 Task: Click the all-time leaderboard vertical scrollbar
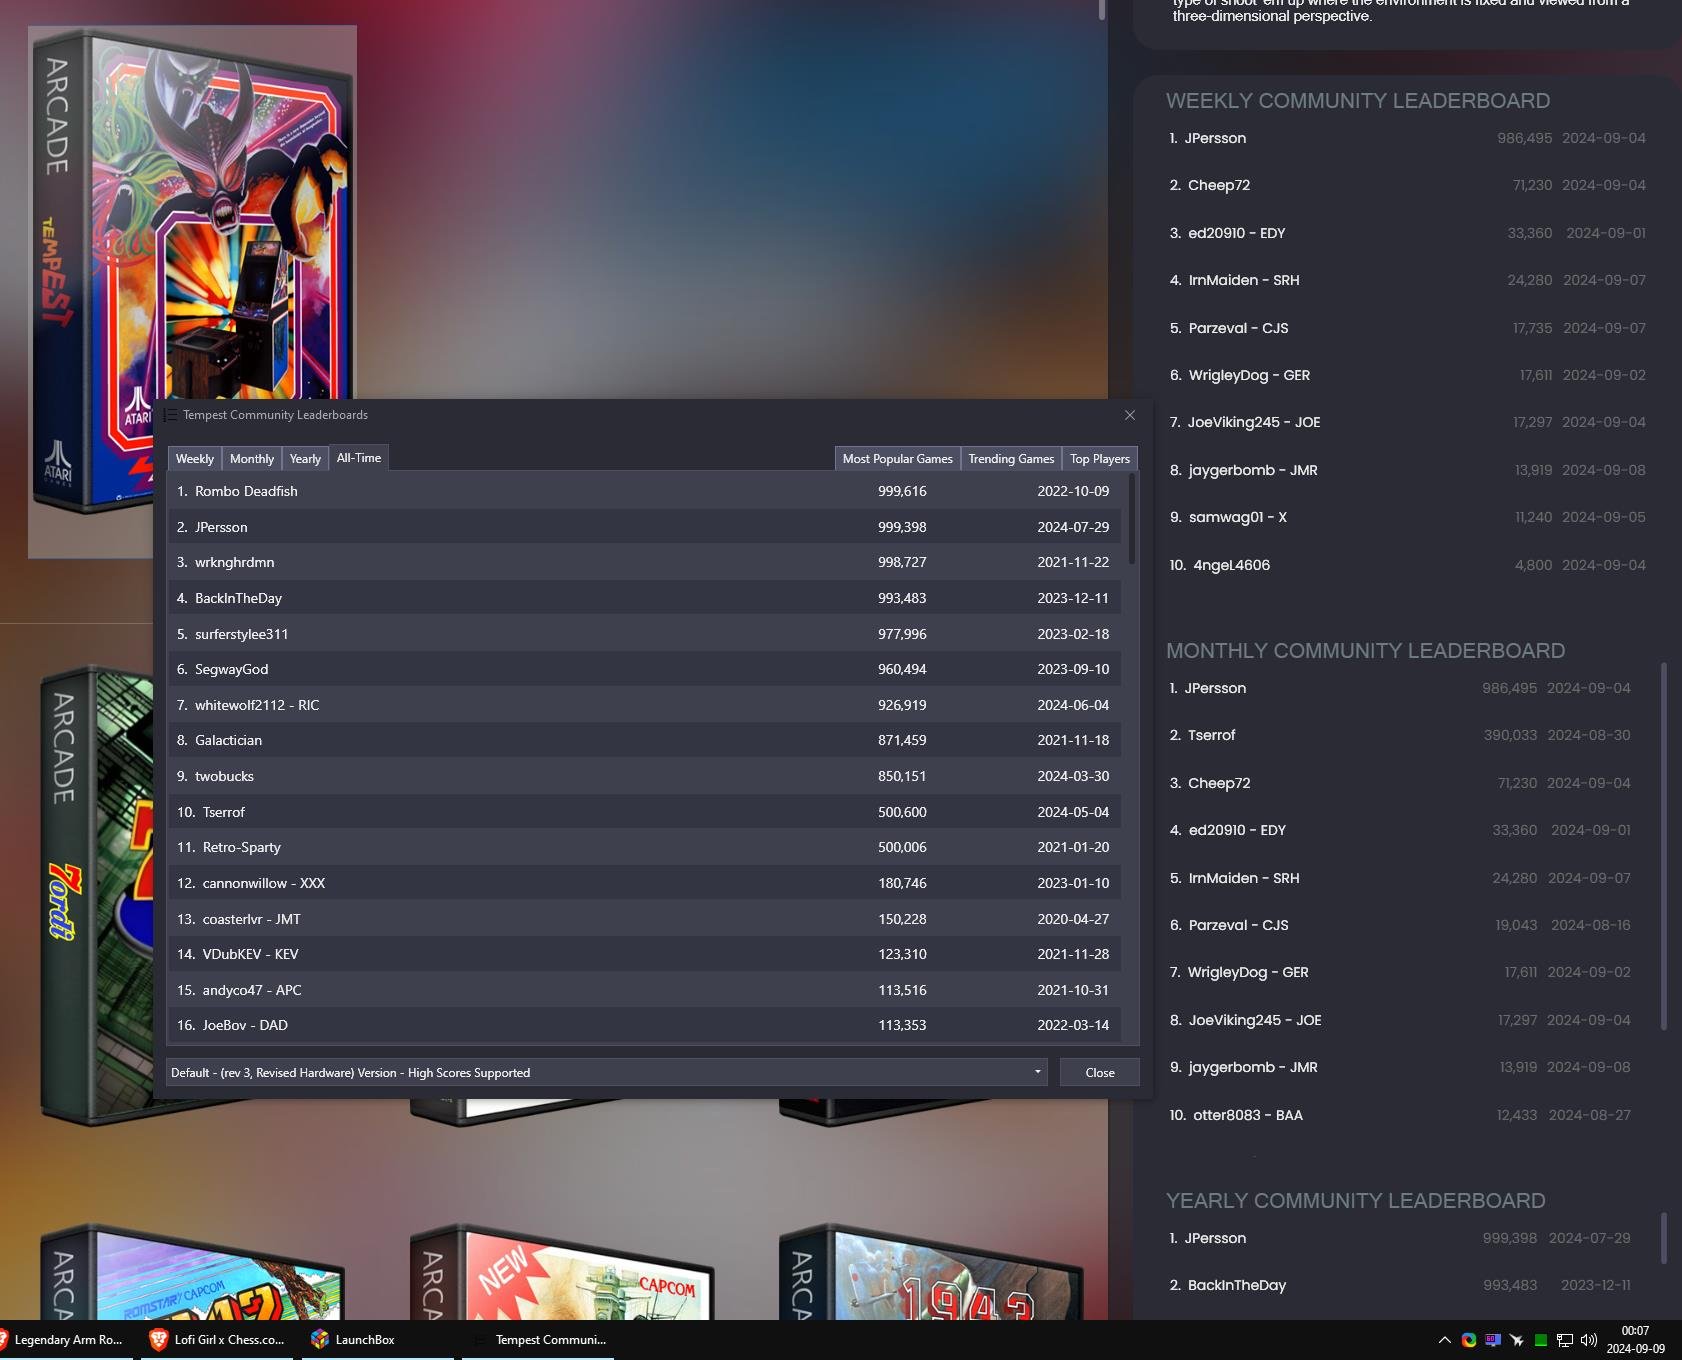pyautogui.click(x=1132, y=520)
